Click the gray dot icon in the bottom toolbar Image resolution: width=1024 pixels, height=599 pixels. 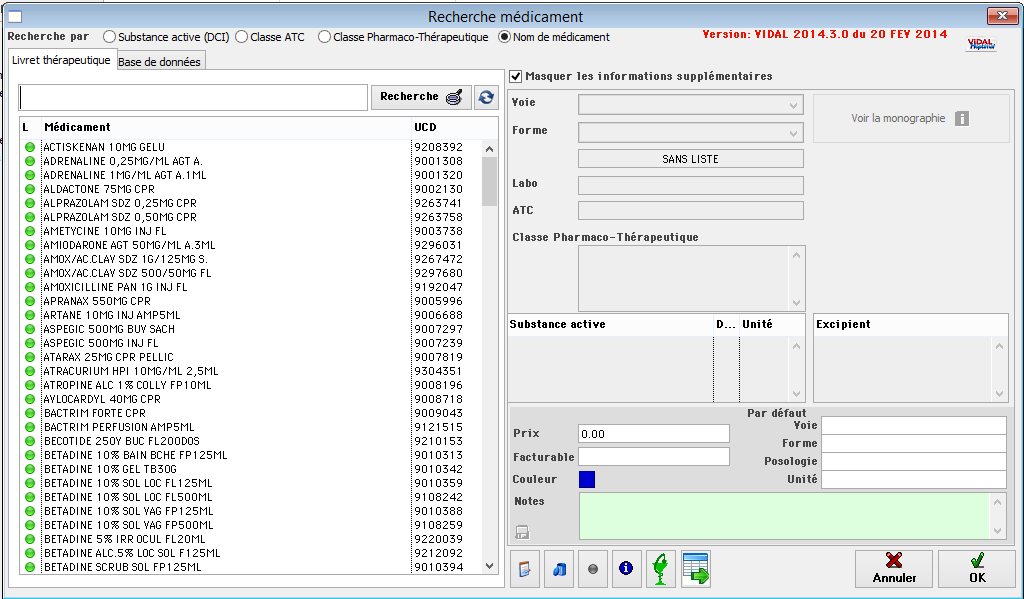(x=592, y=569)
